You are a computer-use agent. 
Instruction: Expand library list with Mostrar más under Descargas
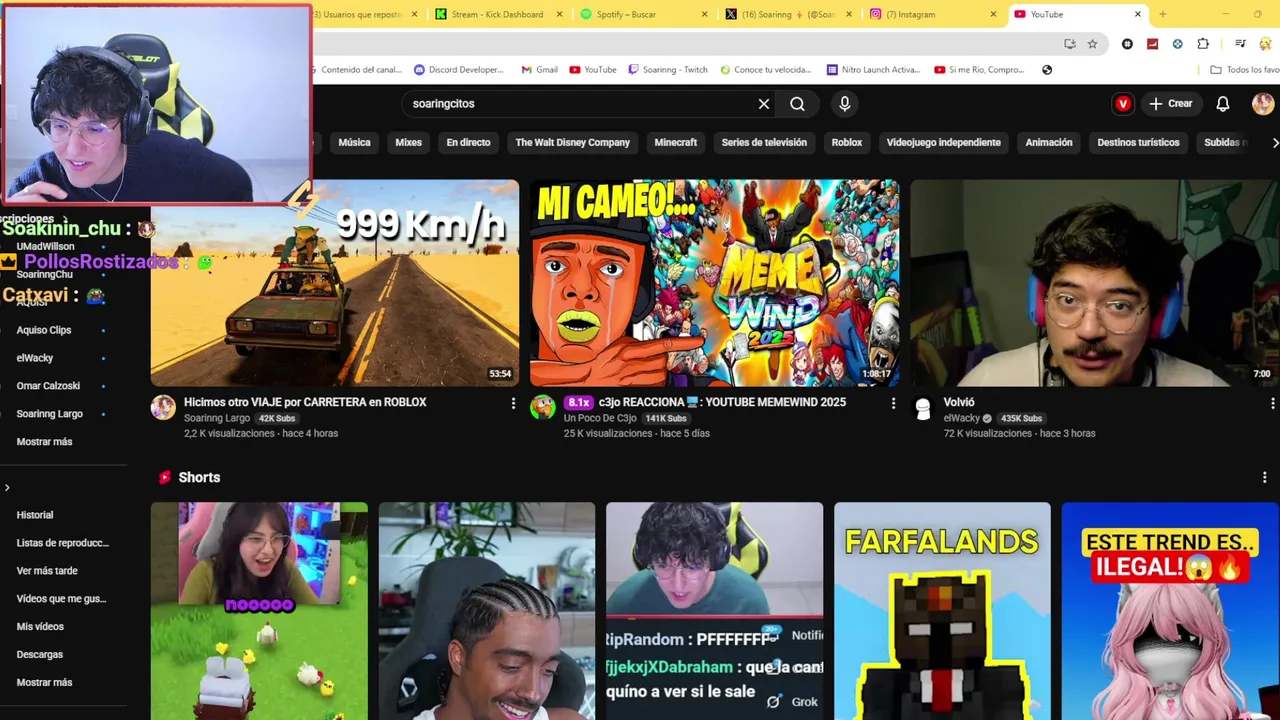pos(45,682)
